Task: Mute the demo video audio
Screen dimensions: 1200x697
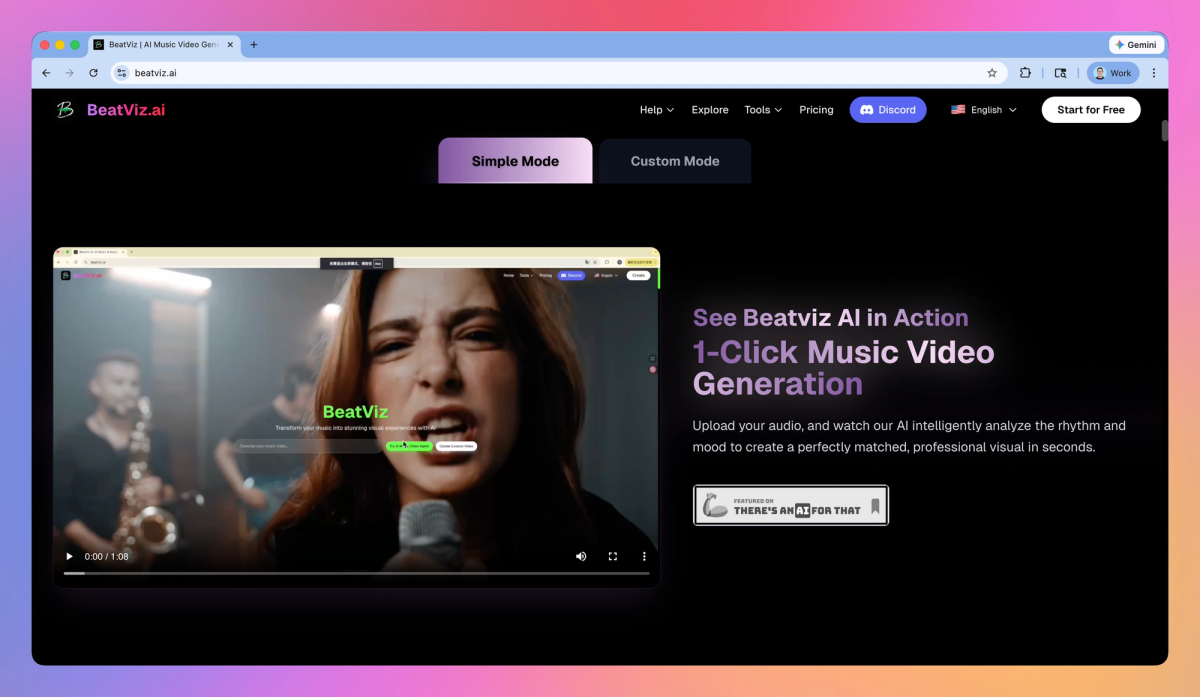Action: pyautogui.click(x=581, y=556)
